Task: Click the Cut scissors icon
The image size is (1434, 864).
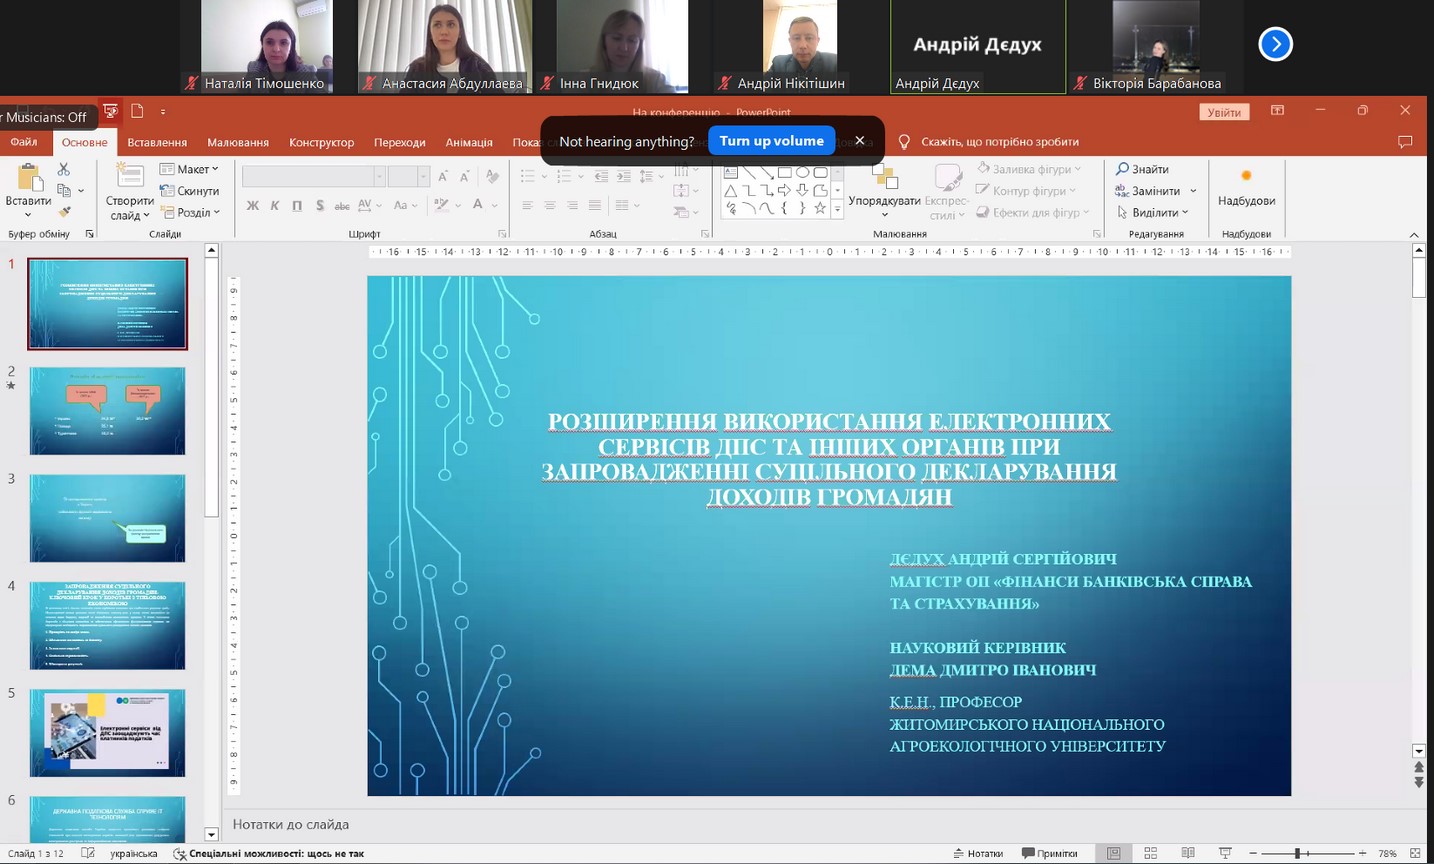Action: [64, 170]
